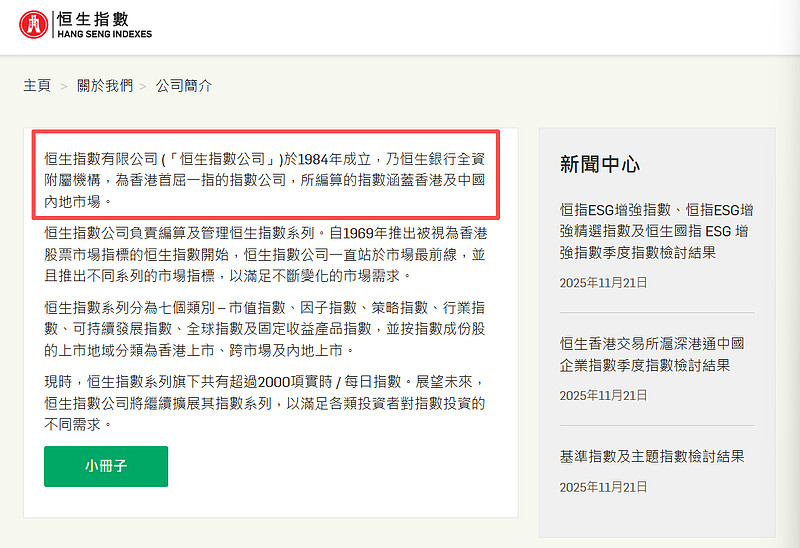Click paragraph starting 恒生指數系列分為七個類別

click(264, 329)
